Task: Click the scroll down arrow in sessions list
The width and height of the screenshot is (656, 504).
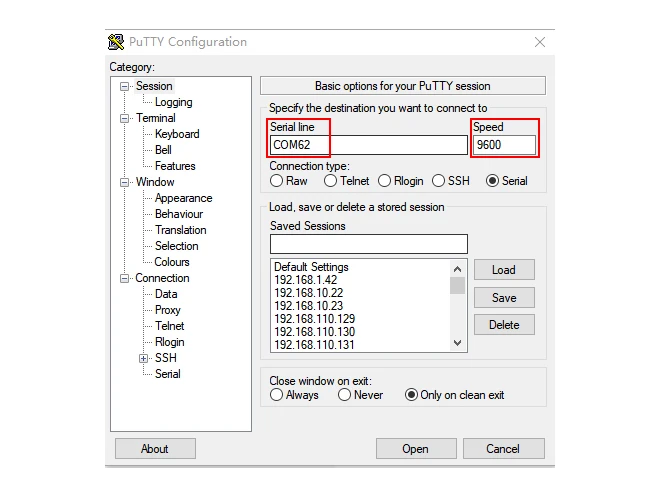Action: (458, 343)
